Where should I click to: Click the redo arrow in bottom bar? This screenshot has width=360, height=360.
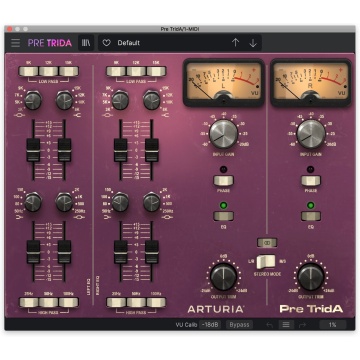tap(302, 325)
